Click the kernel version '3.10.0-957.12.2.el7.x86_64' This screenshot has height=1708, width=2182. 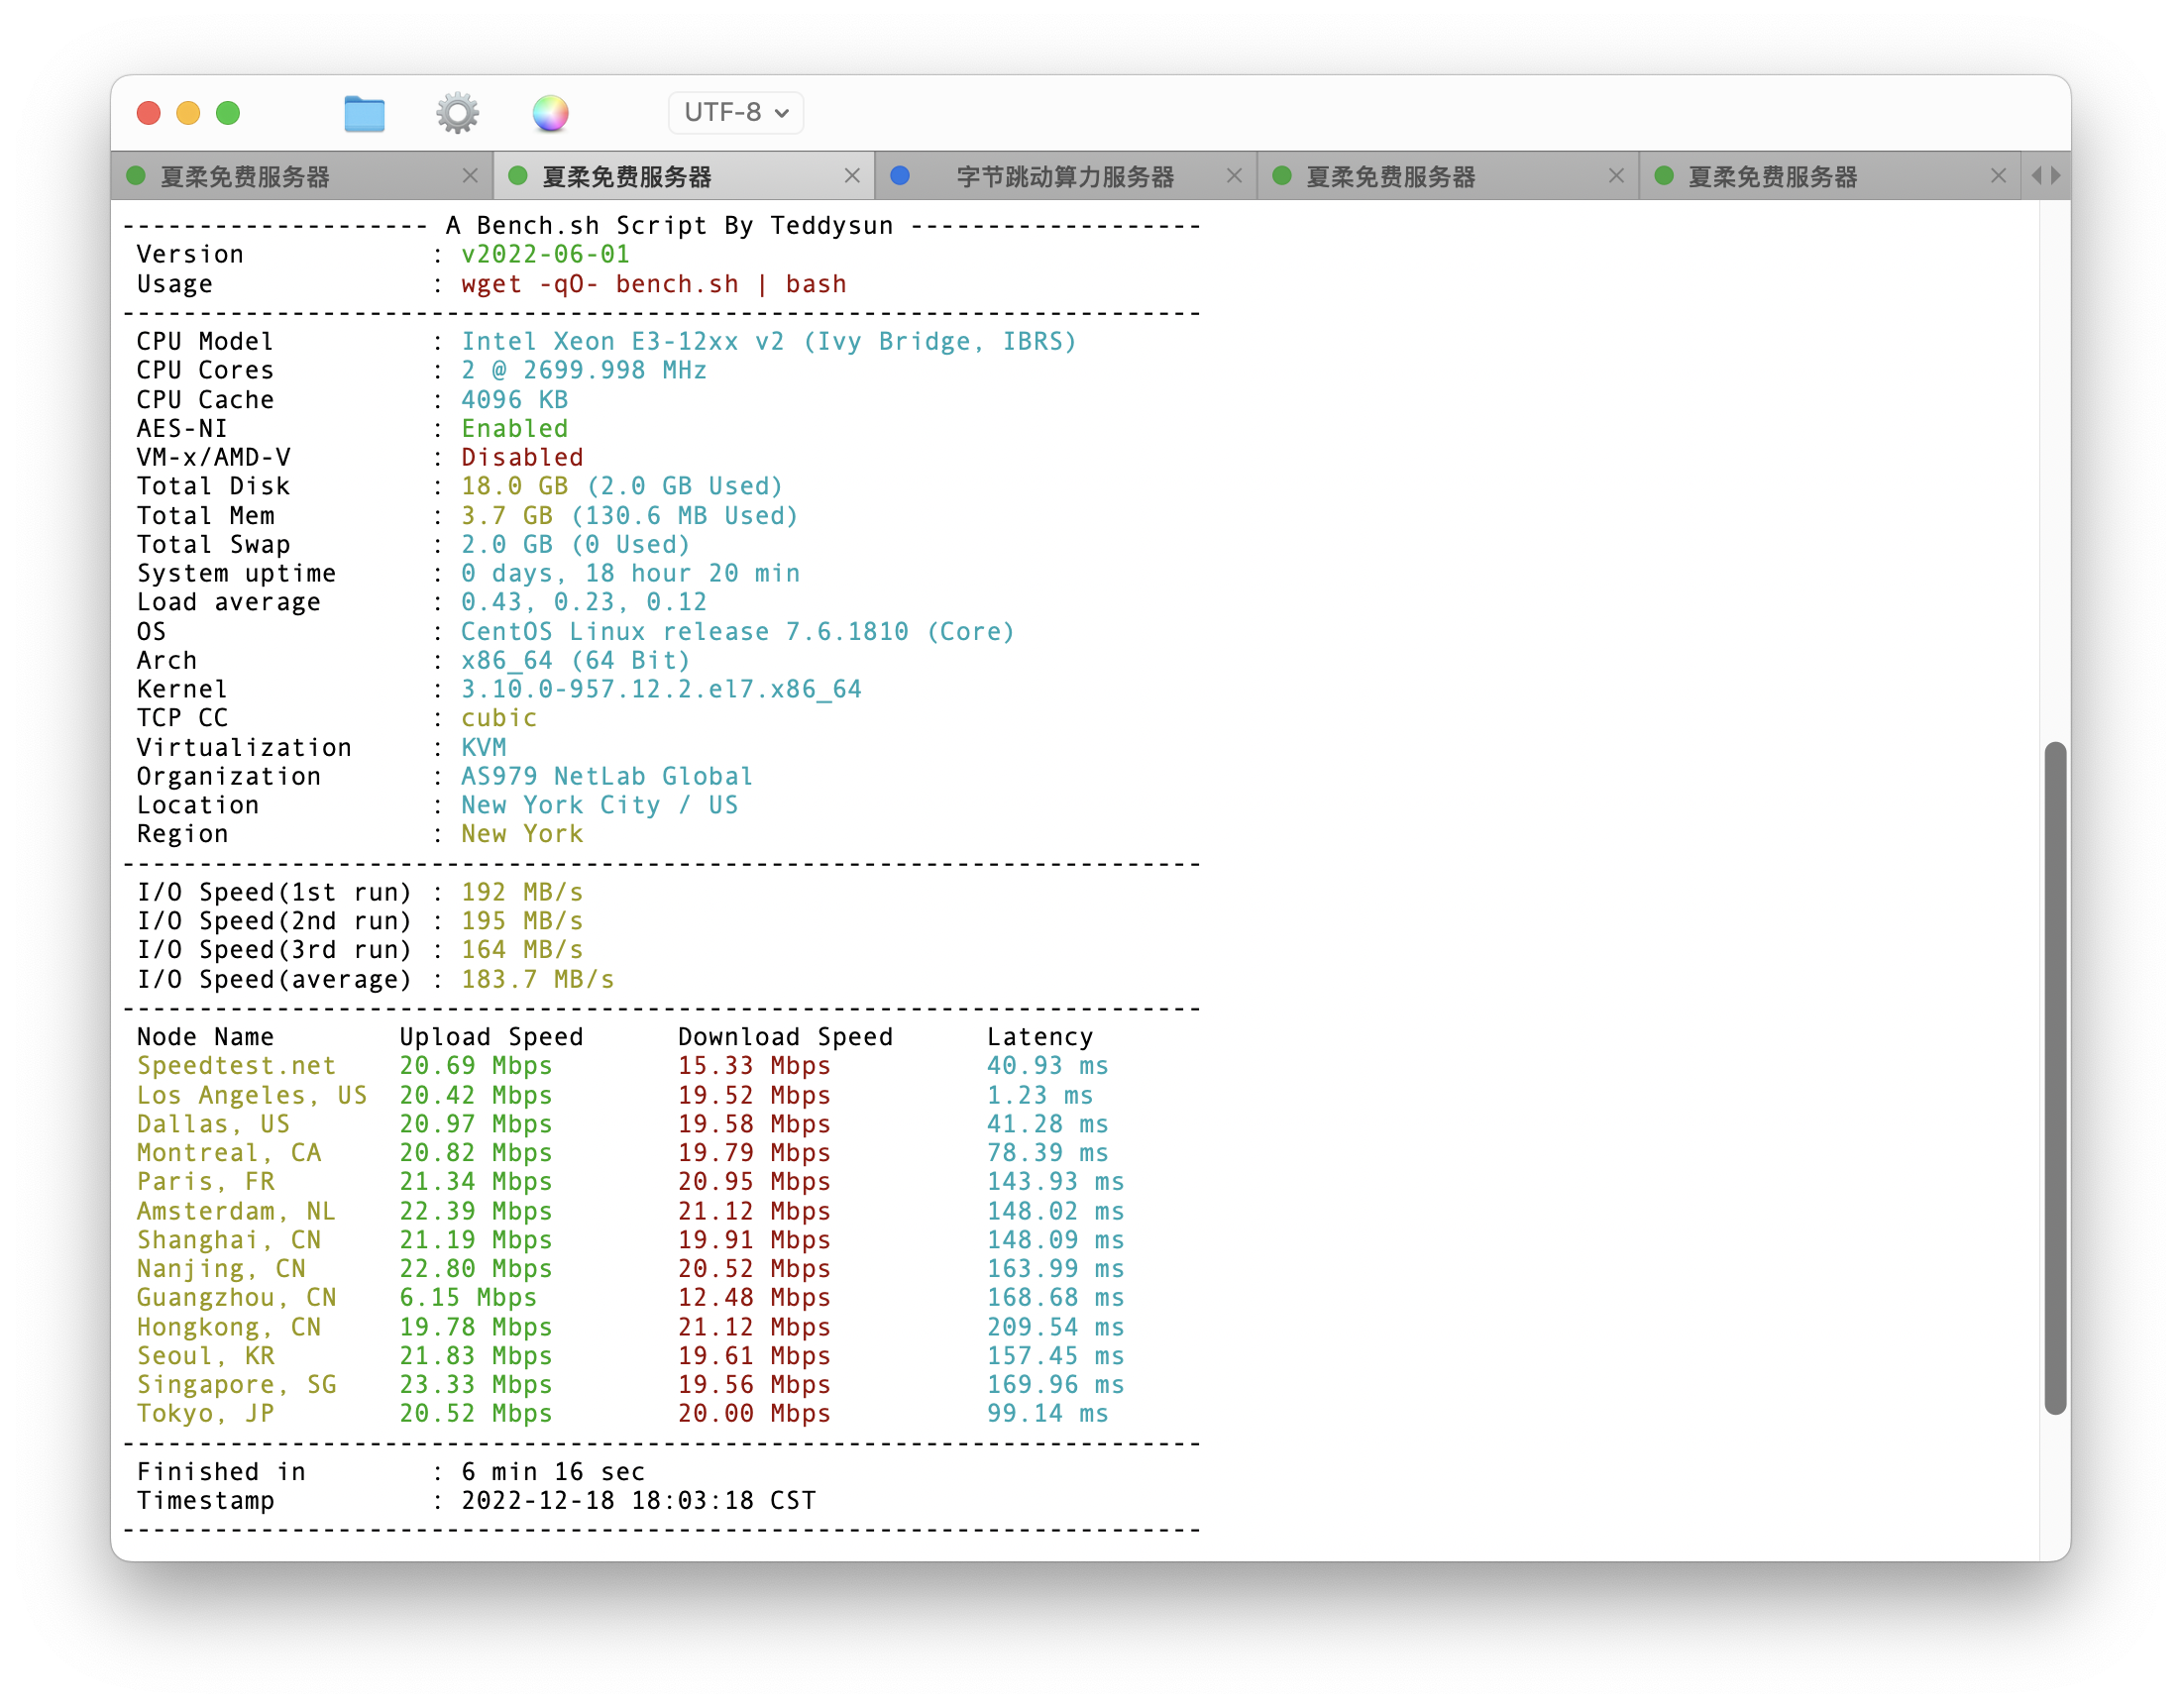point(661,690)
